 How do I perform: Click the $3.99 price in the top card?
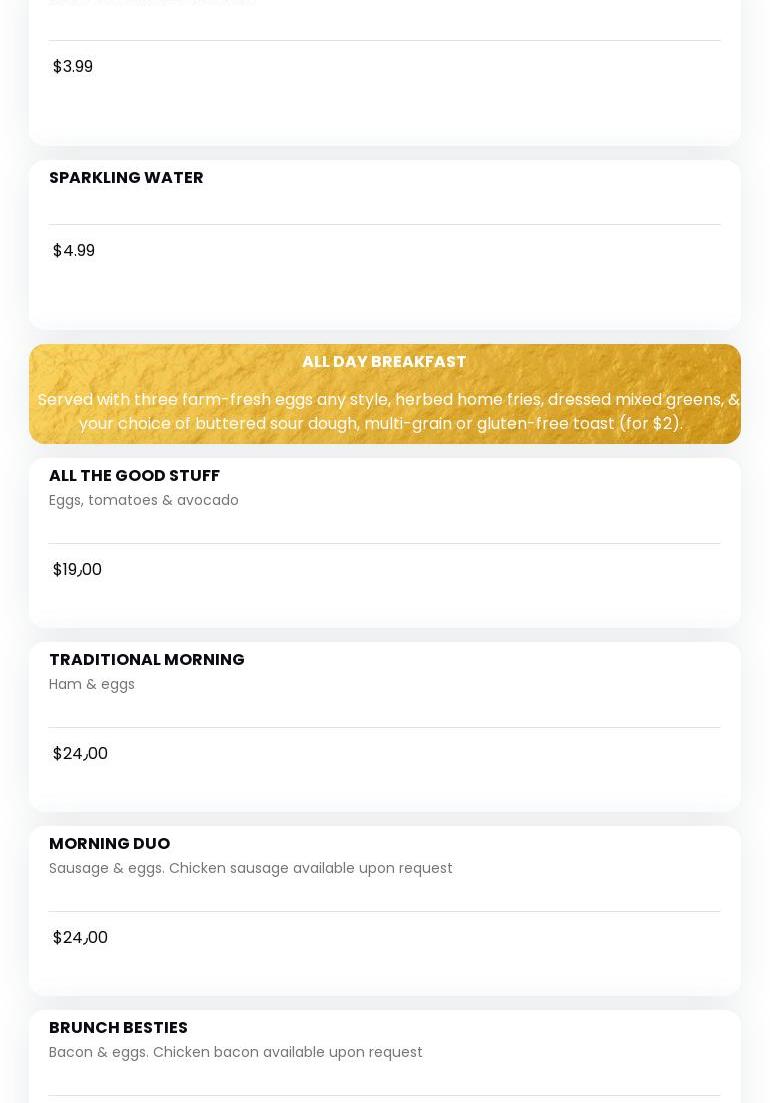(72, 67)
